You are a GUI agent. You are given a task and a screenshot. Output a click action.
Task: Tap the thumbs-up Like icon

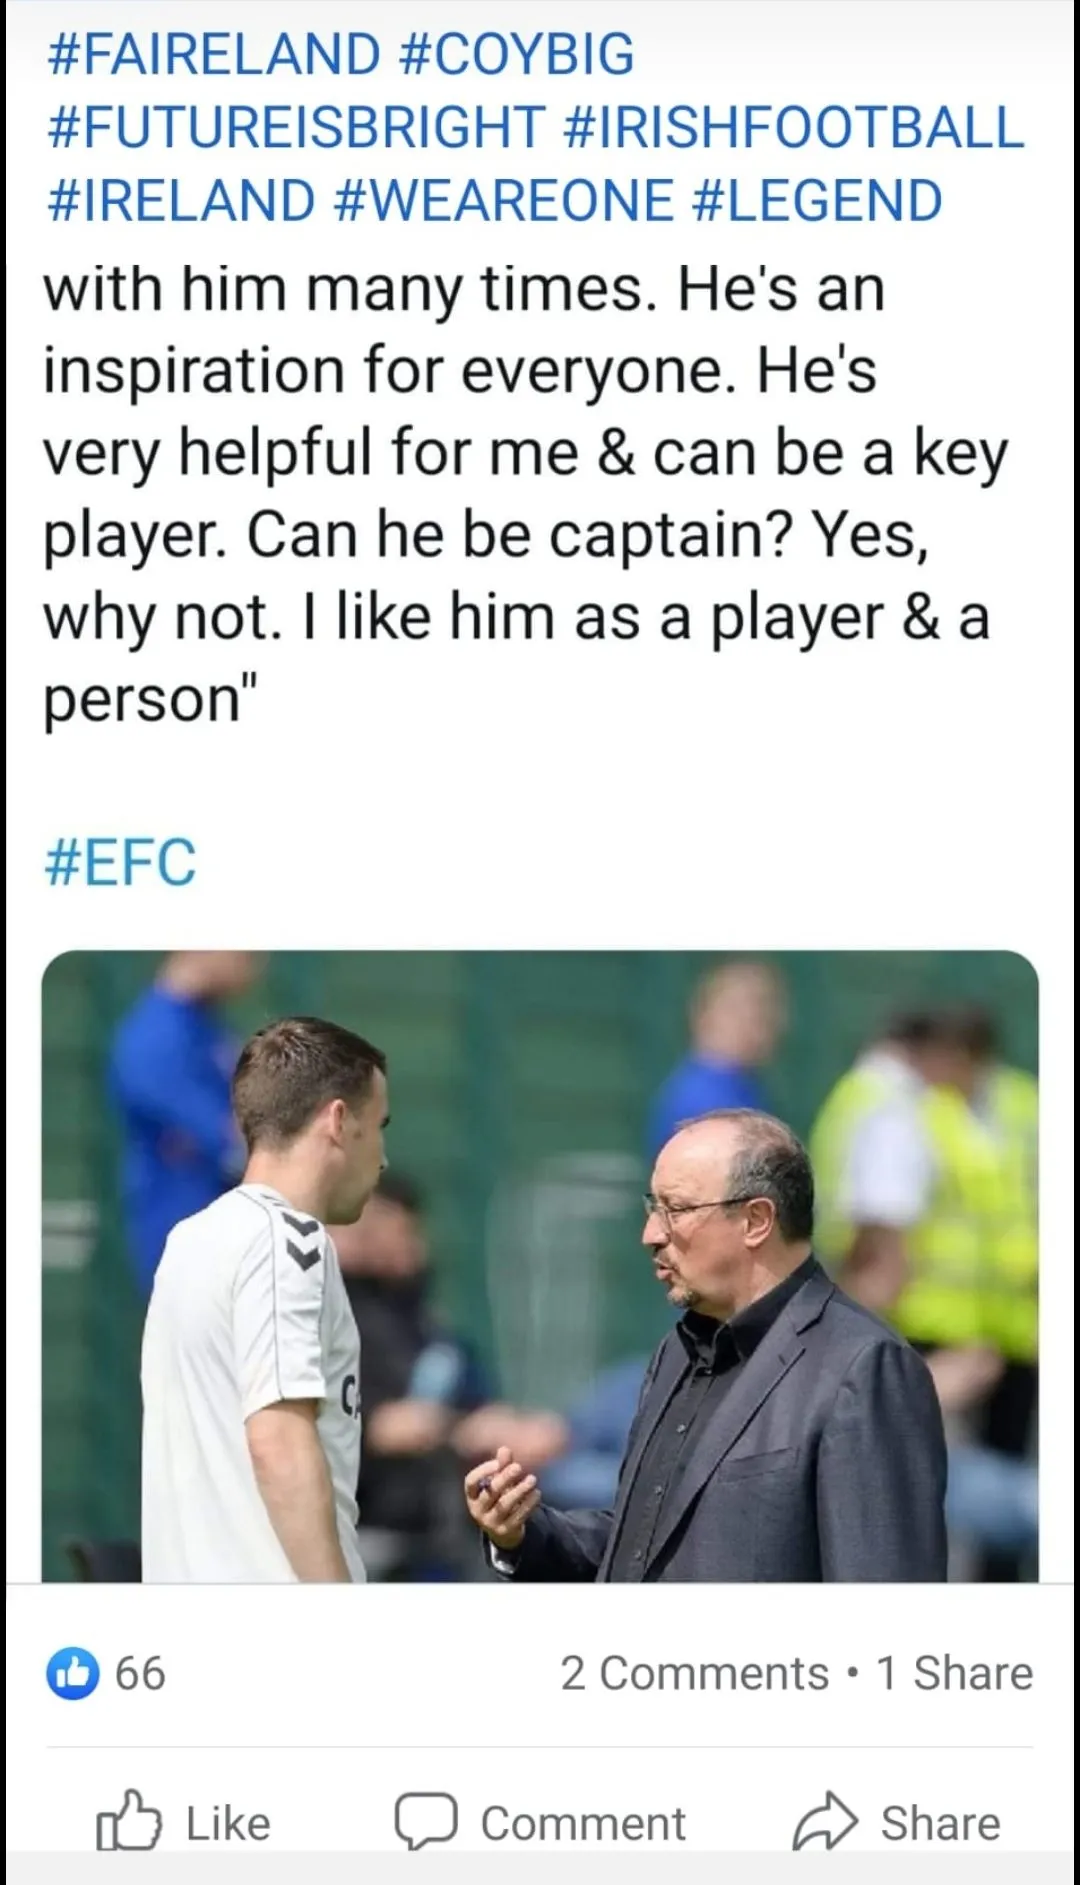[129, 1822]
